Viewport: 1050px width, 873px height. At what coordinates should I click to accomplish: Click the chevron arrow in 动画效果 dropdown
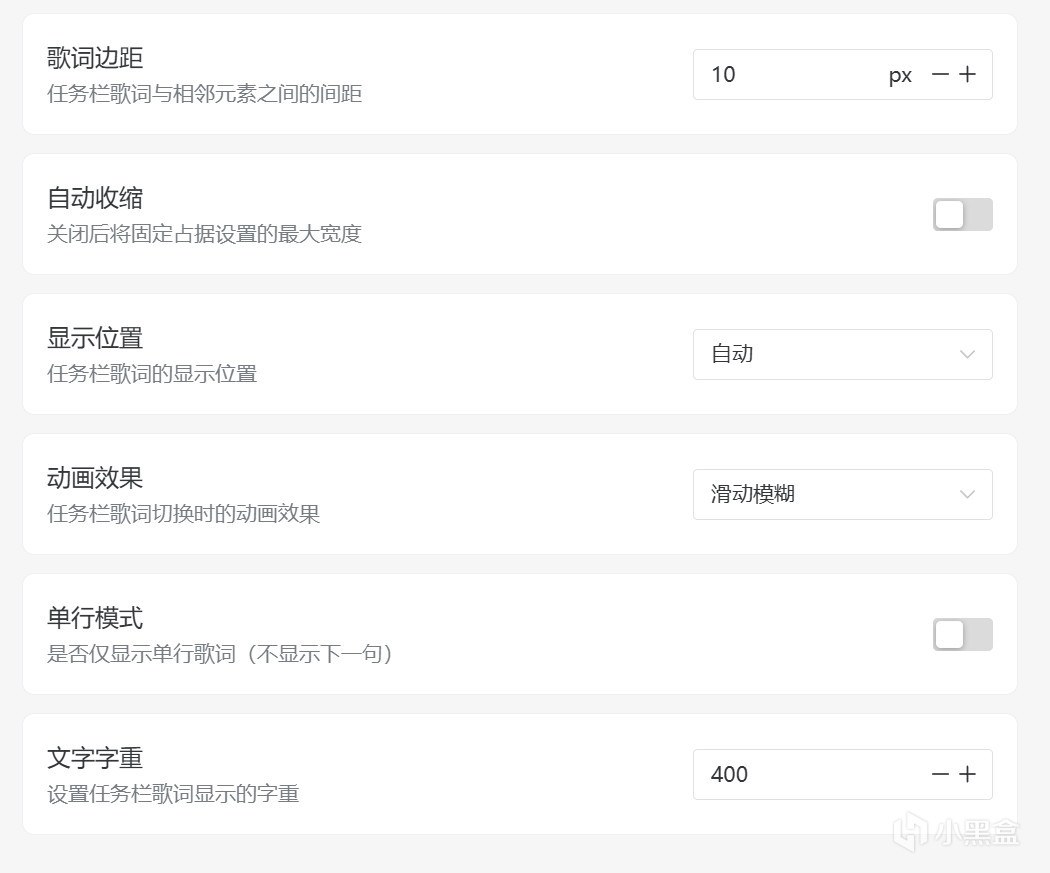click(967, 495)
